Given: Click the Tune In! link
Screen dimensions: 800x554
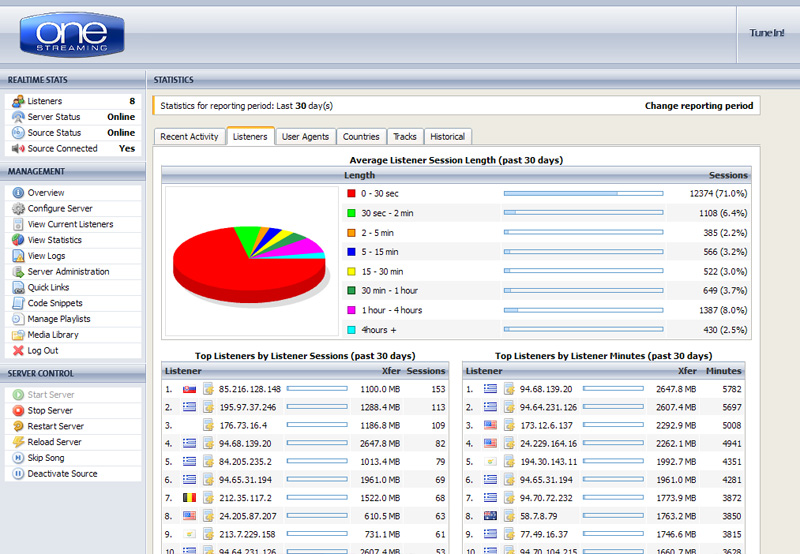Looking at the screenshot, I should (767, 33).
